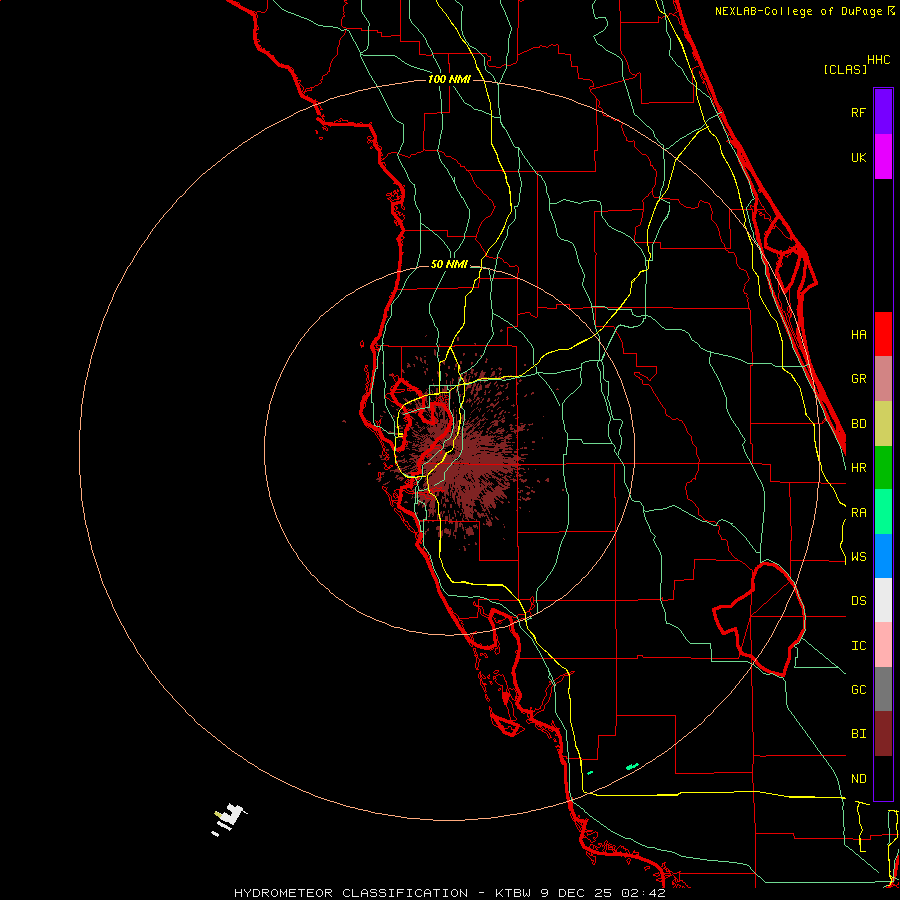Screen dimensions: 900x900
Task: Click the HYDROMETEOR CLASSIFICATION title text
Action: coord(351,893)
